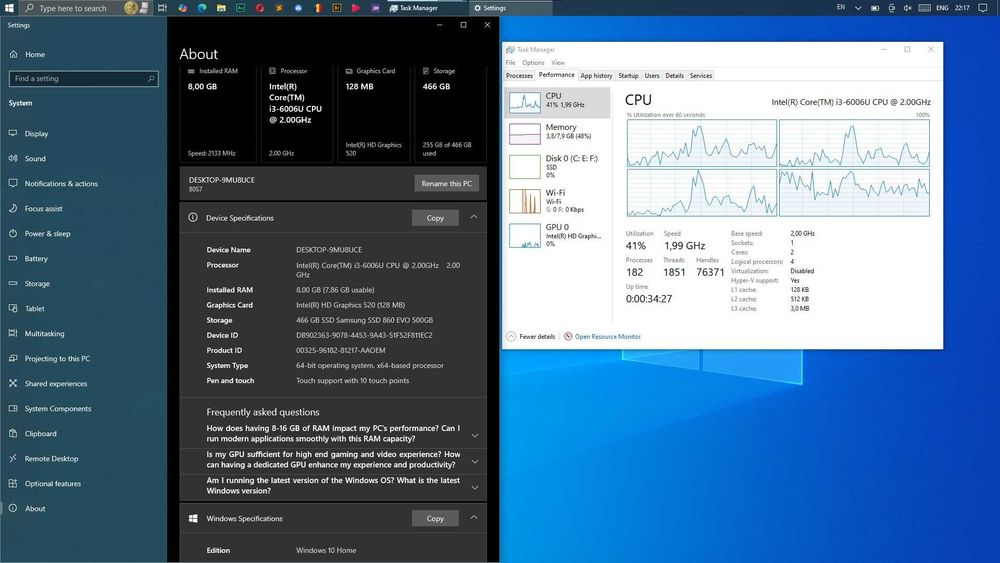1000x563 pixels.
Task: Click the Find a setting search box
Action: 83,78
